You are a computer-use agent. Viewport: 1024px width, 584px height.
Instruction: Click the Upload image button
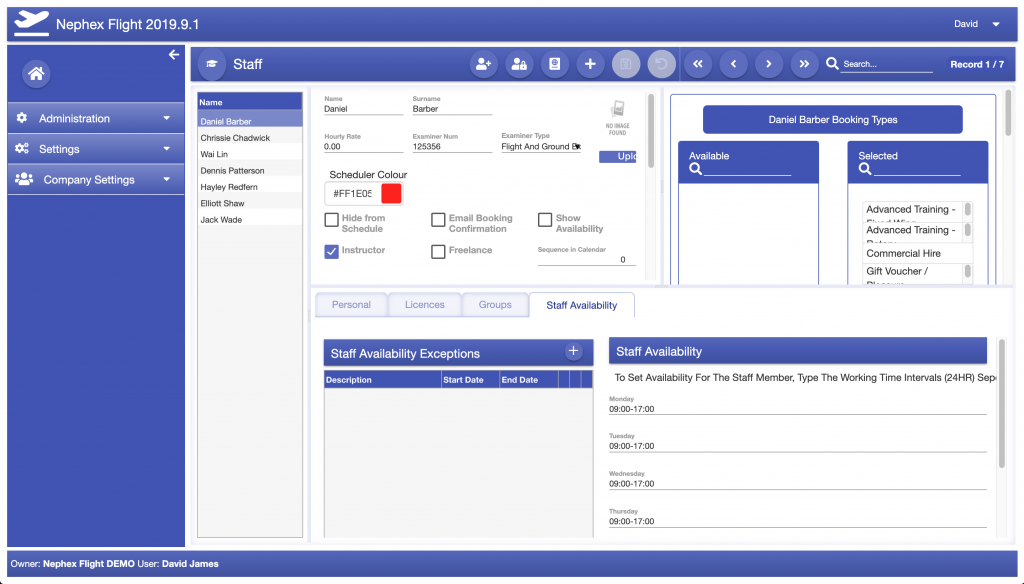(618, 157)
